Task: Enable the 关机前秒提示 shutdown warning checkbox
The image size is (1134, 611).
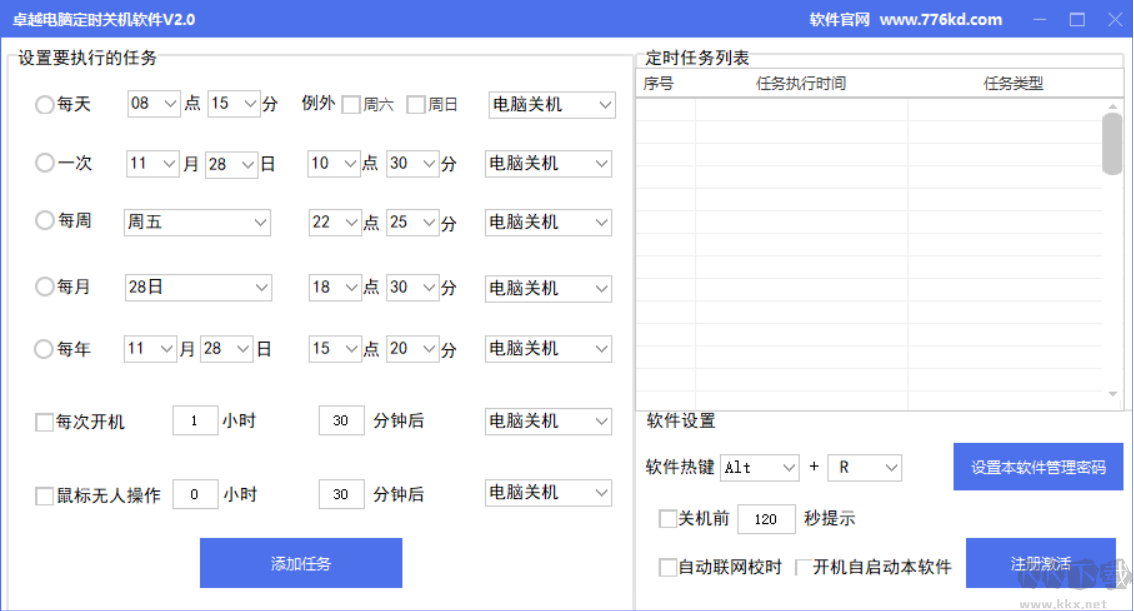Action: [666, 518]
